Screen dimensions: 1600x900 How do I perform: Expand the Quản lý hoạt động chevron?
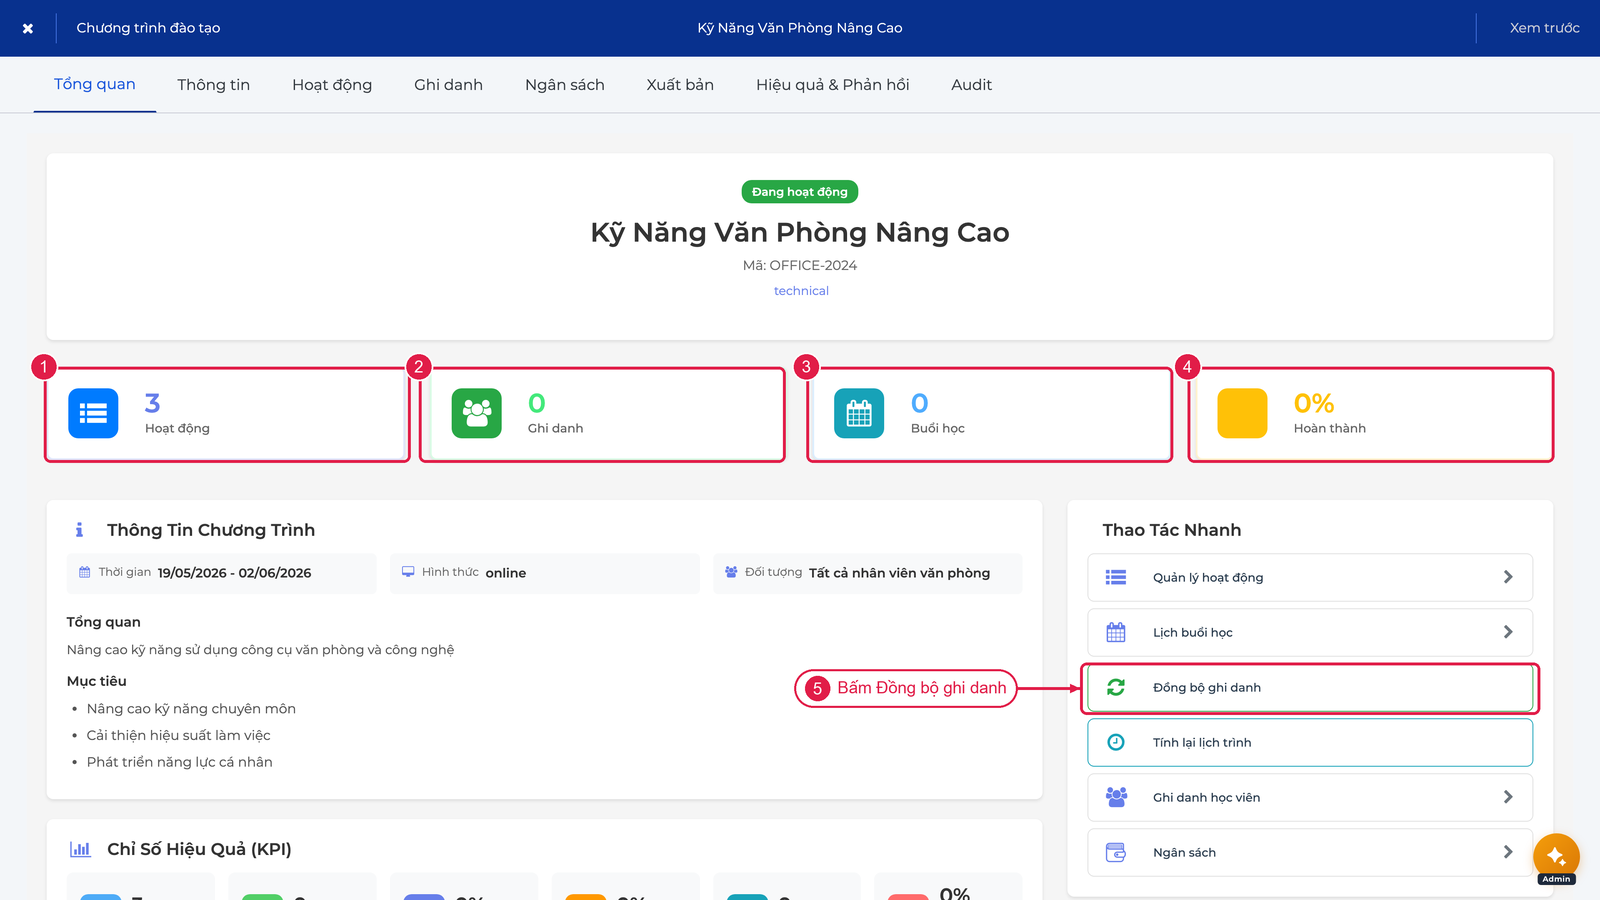coord(1508,577)
